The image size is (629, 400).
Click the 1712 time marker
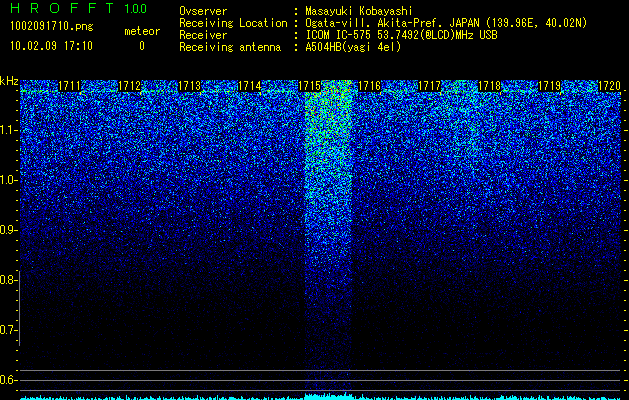click(130, 86)
